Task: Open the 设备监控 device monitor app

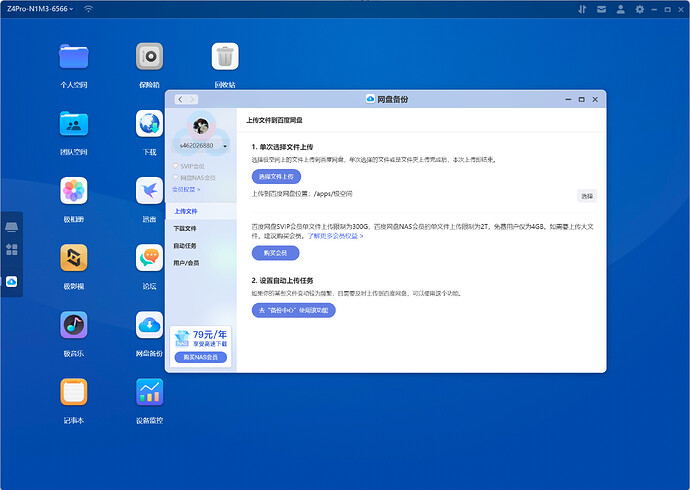Action: pyautogui.click(x=149, y=392)
